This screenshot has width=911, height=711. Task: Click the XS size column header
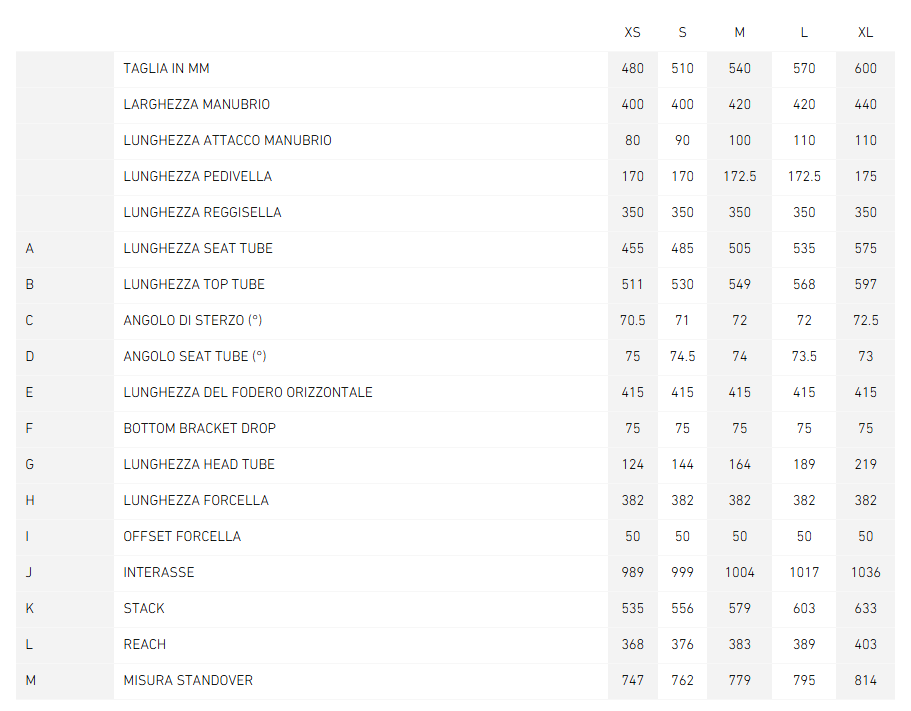632,32
